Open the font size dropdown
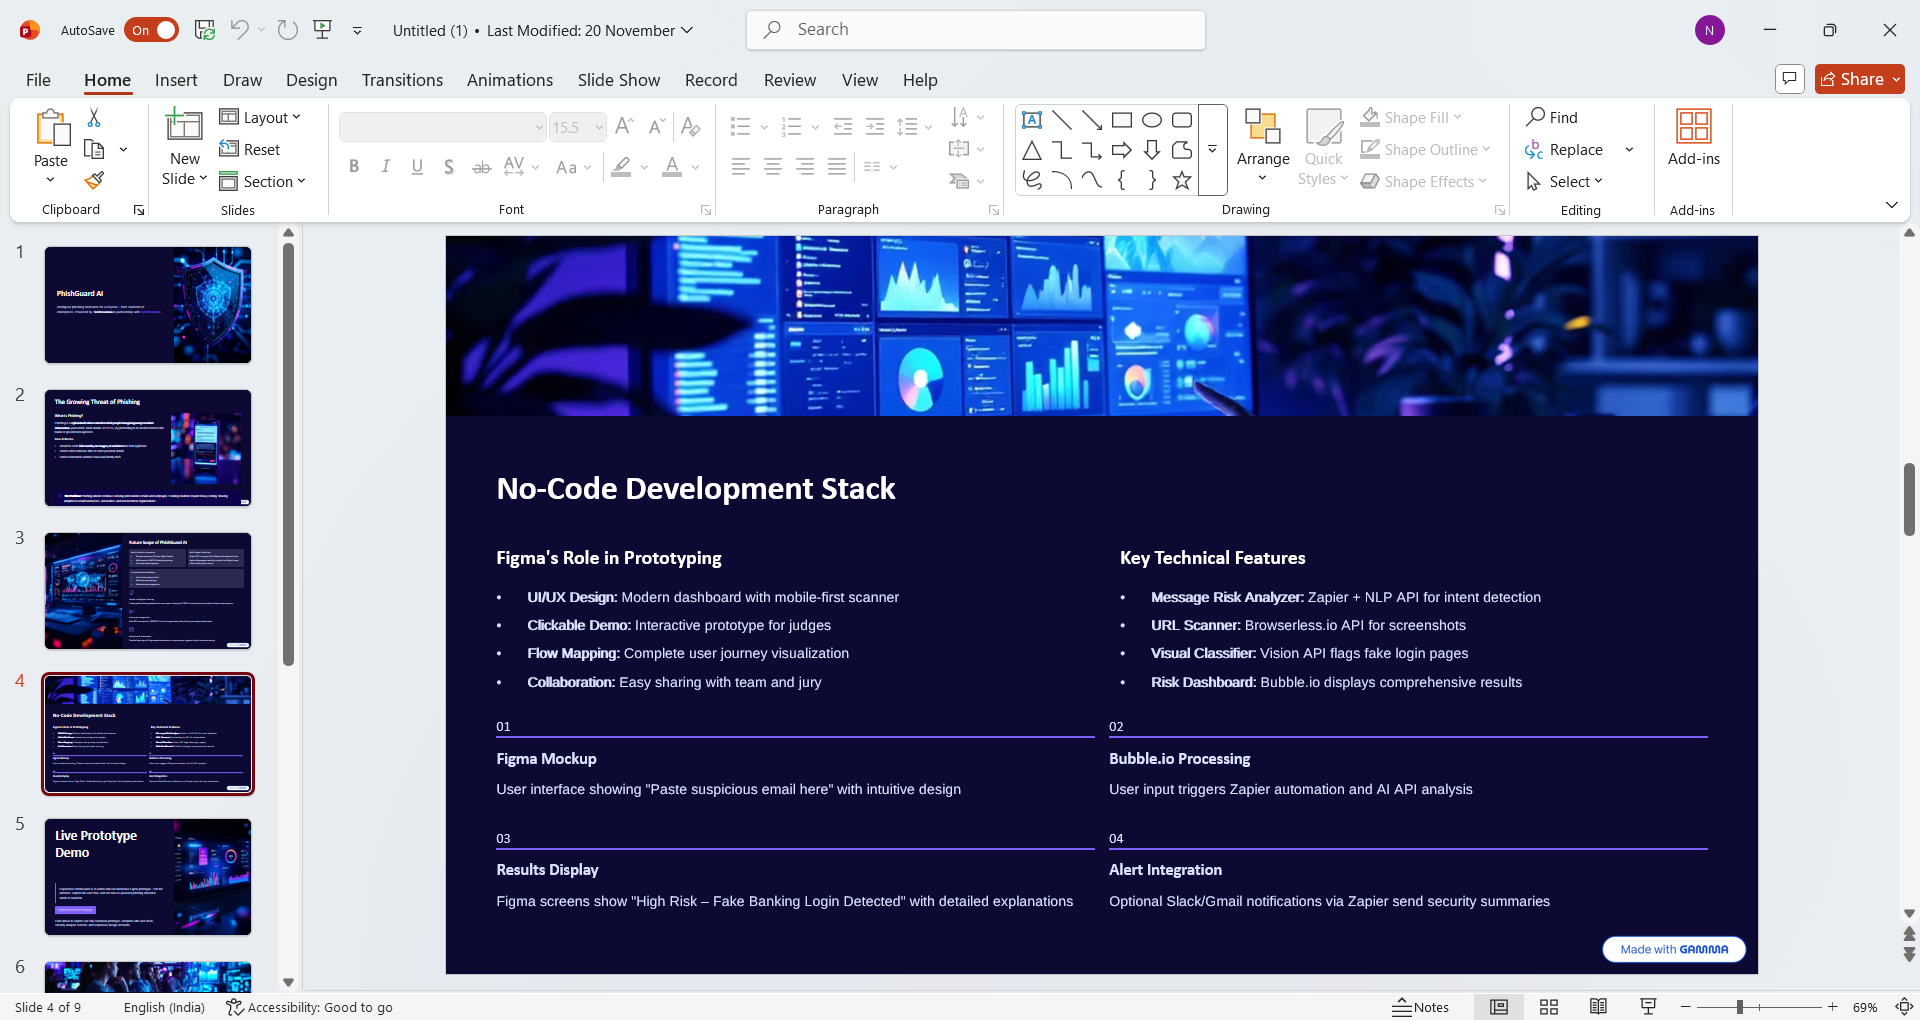Viewport: 1920px width, 1020px height. (x=599, y=127)
